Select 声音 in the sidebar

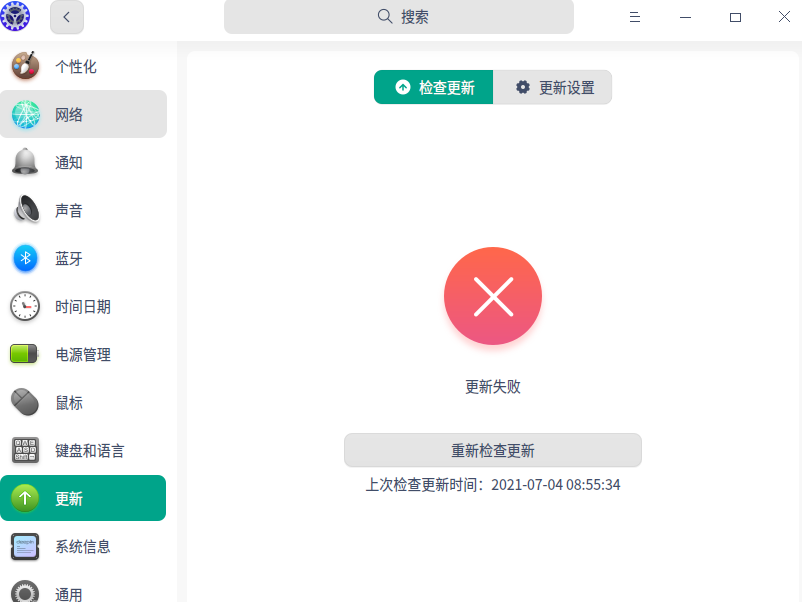69,211
